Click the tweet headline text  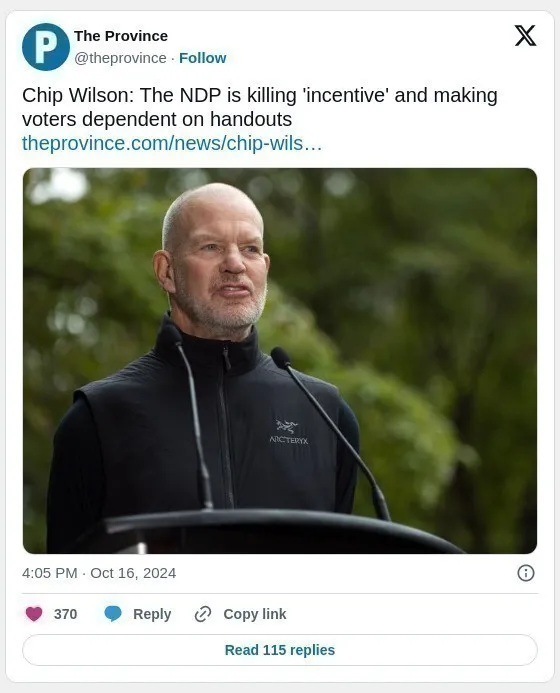260,107
